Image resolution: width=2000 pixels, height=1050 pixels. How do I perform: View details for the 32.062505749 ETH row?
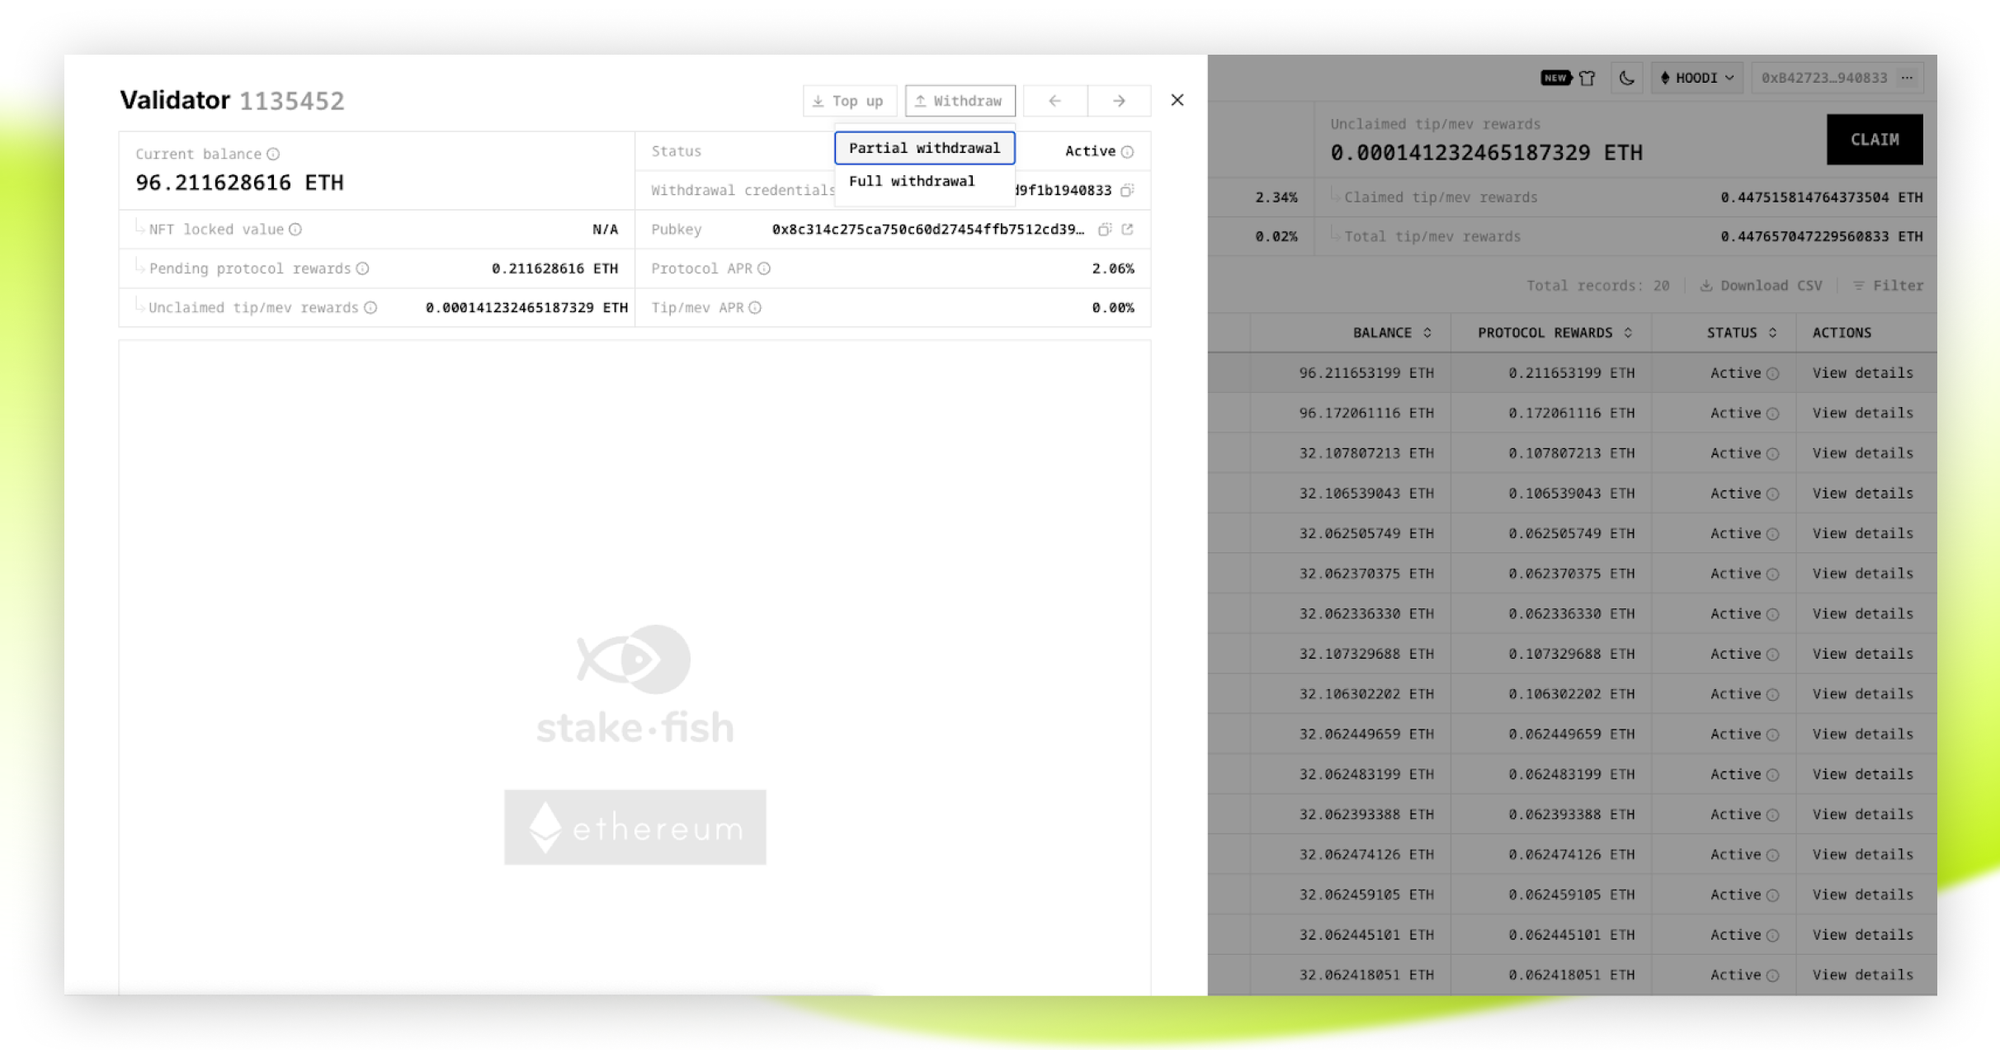[x=1863, y=534]
